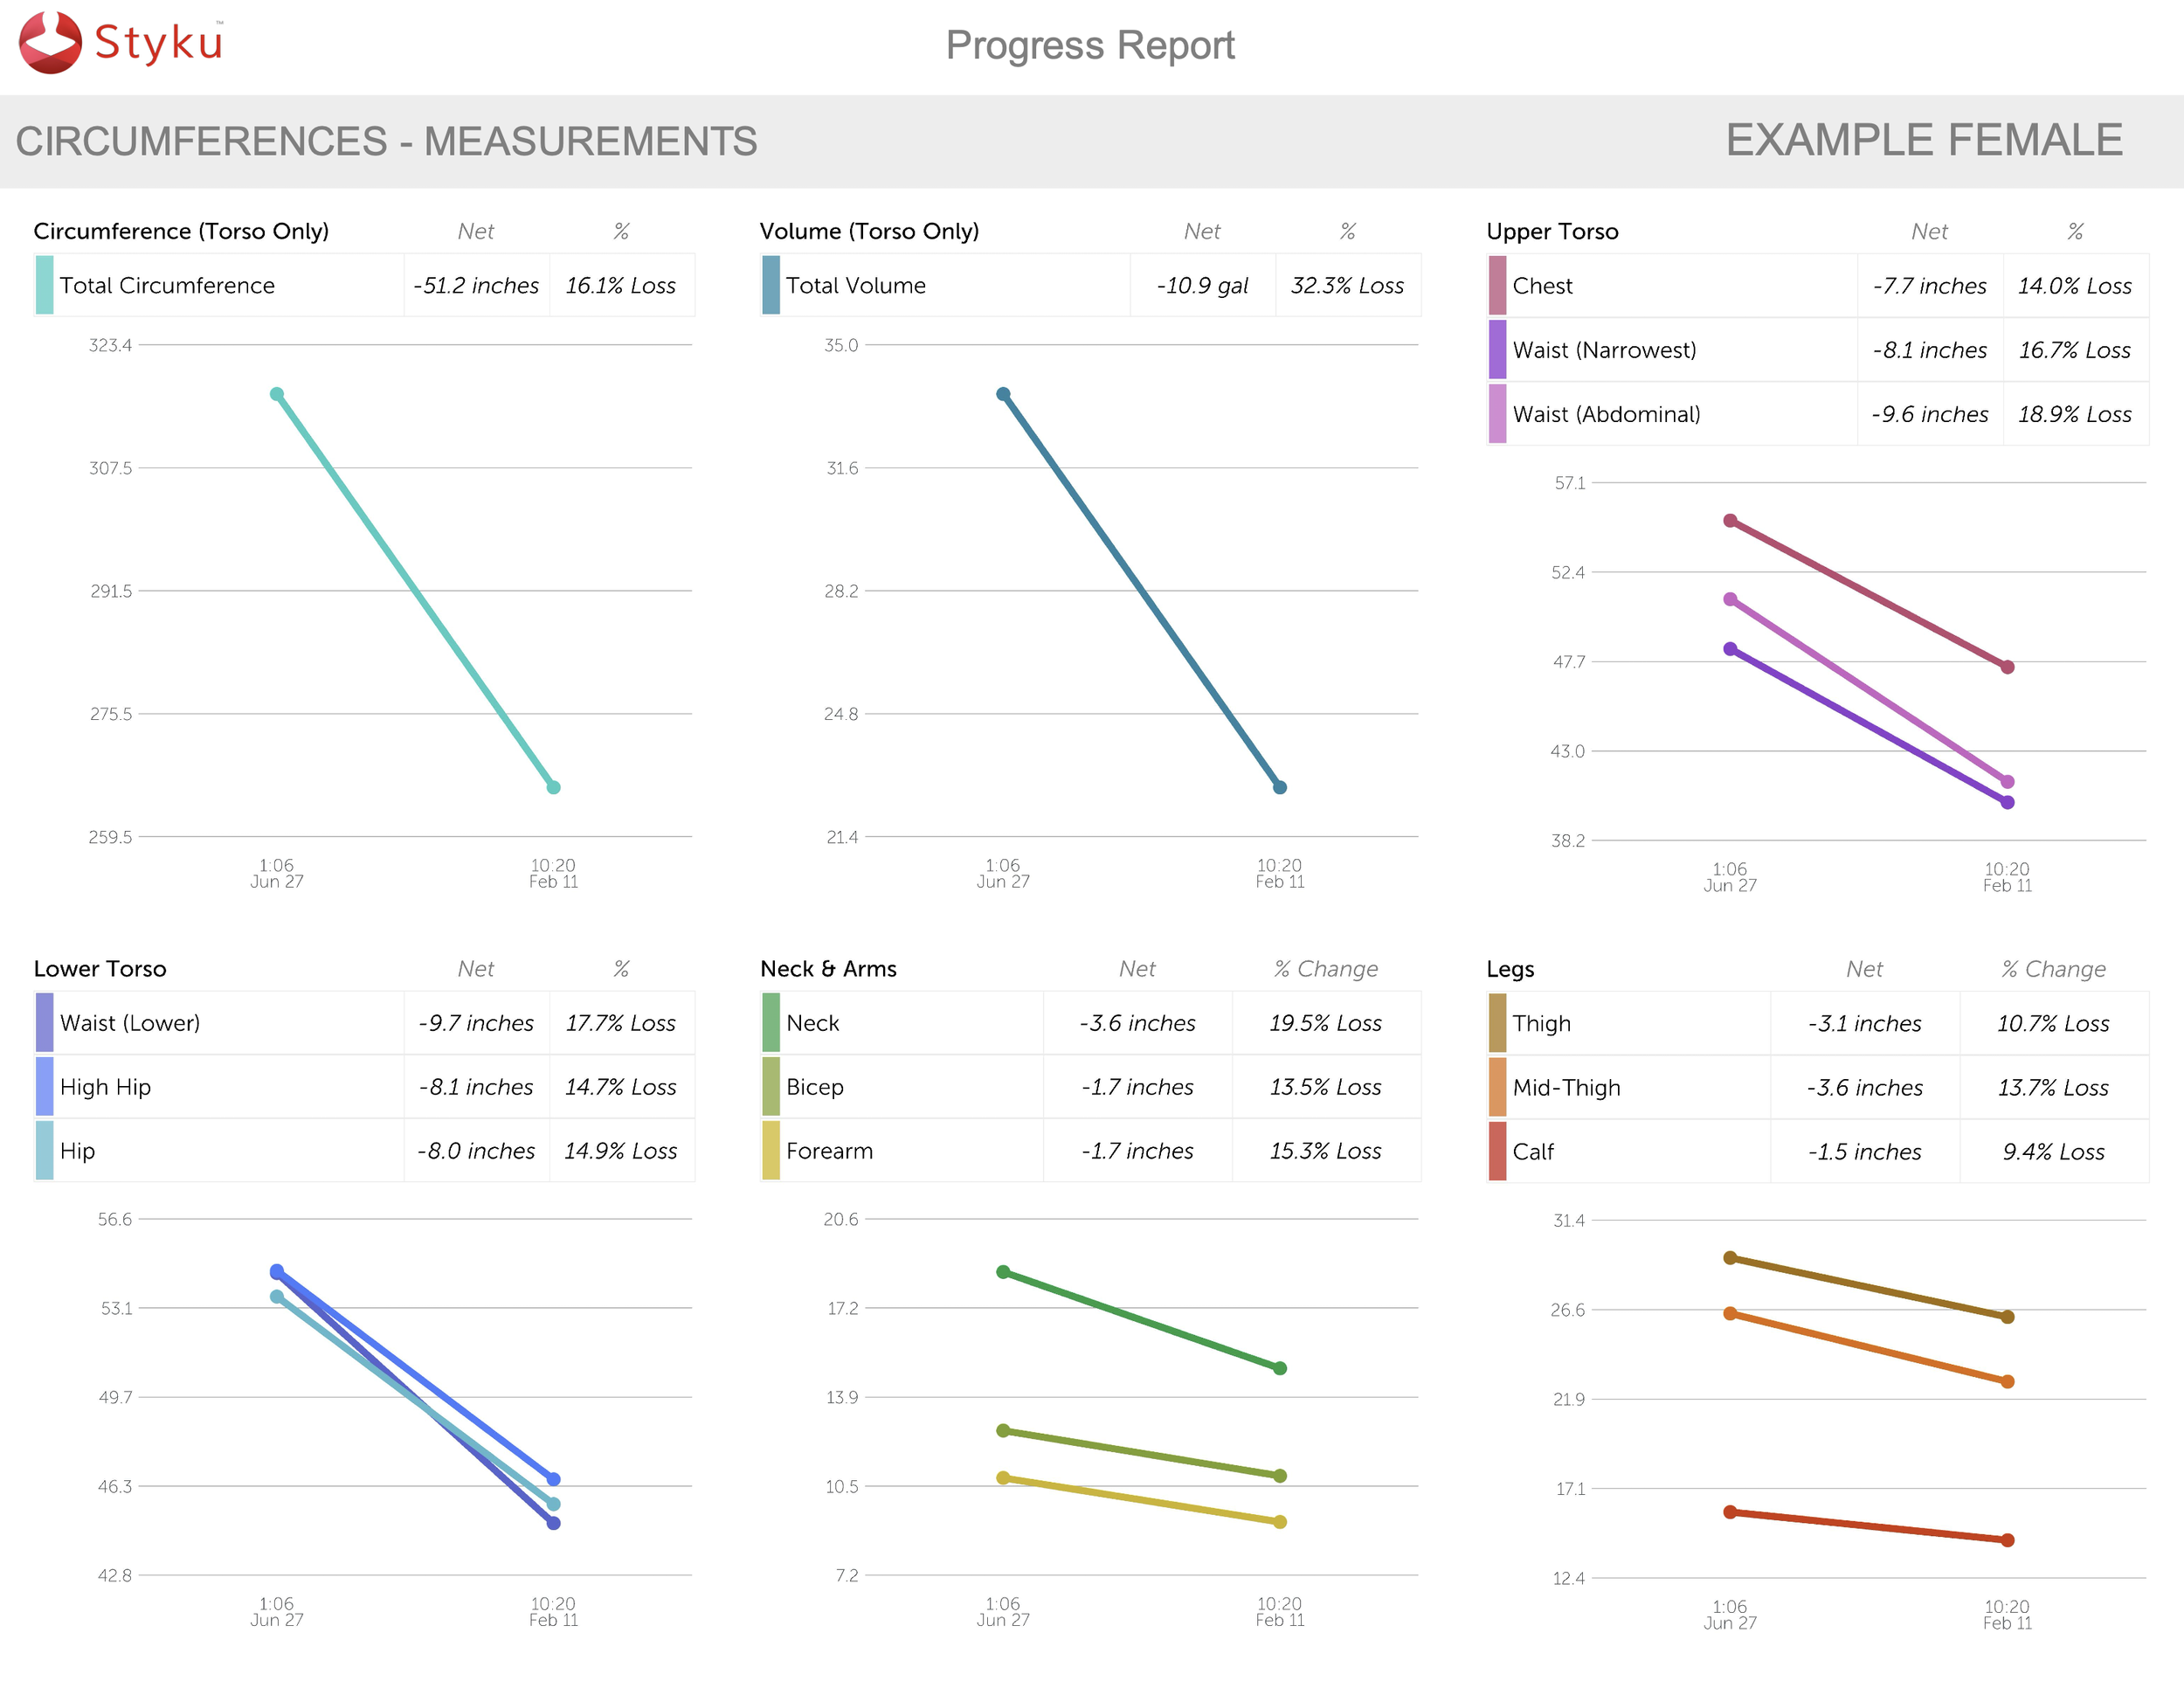The height and width of the screenshot is (1688, 2184).
Task: Click the "14.7% Loss" High Hip cell
Action: point(621,1086)
